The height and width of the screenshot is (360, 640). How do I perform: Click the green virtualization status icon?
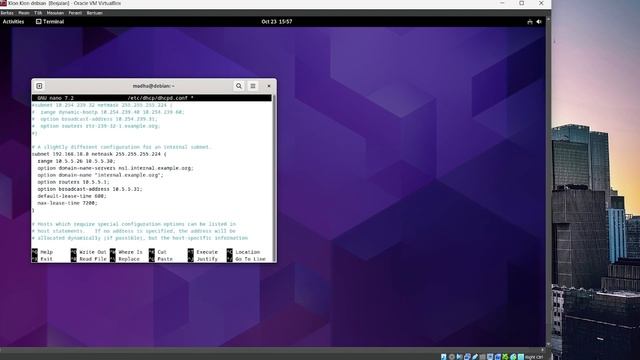tap(505, 357)
